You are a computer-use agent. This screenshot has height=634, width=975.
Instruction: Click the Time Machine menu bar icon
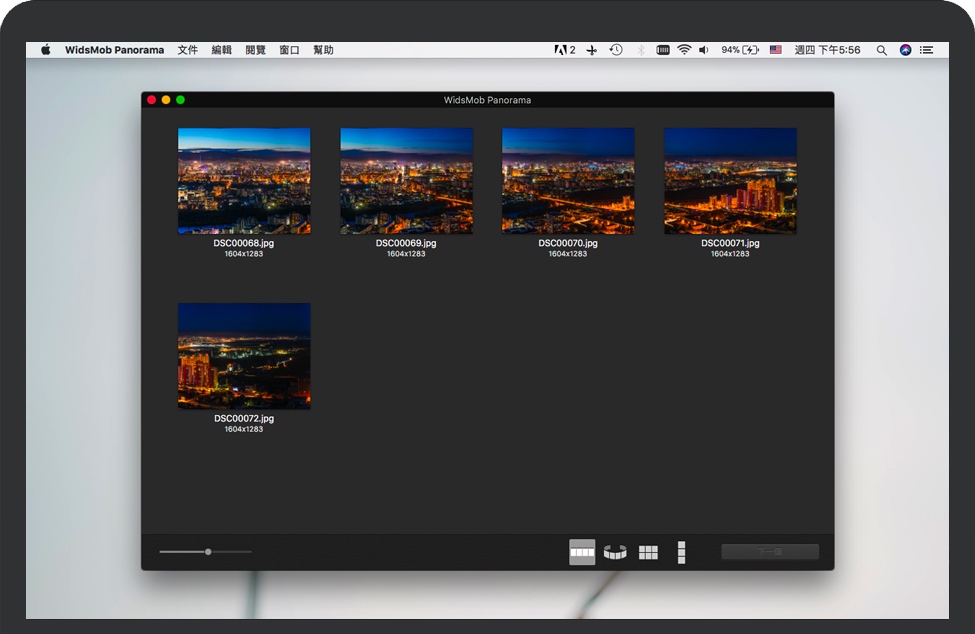(616, 50)
